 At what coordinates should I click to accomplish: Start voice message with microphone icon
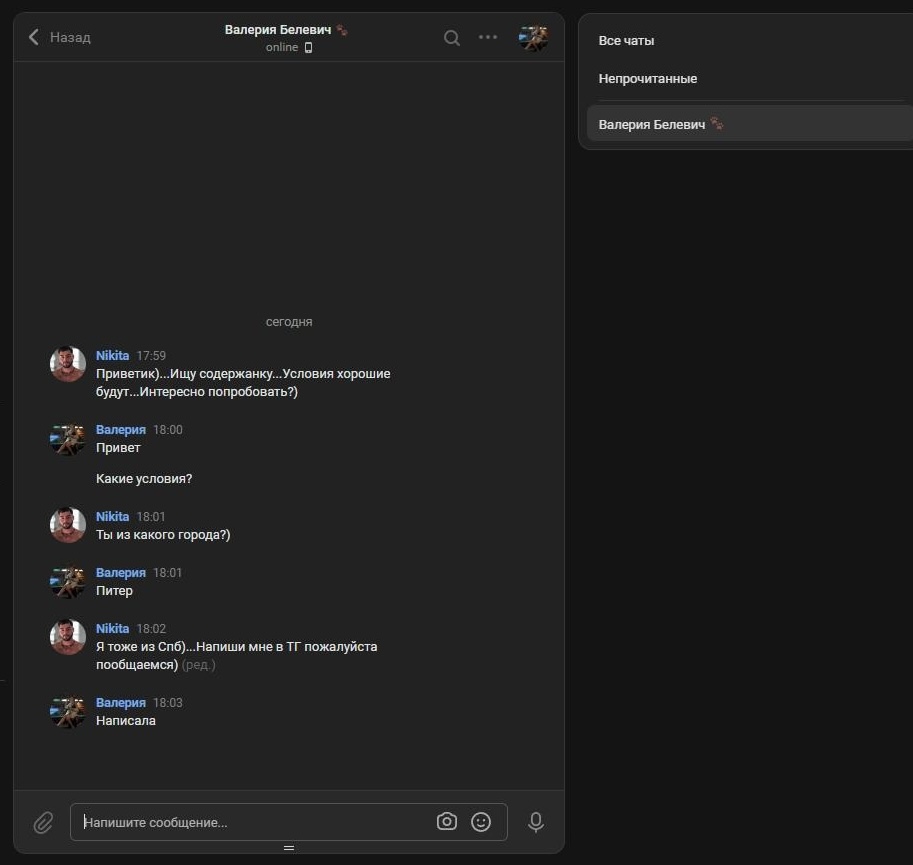tap(536, 822)
